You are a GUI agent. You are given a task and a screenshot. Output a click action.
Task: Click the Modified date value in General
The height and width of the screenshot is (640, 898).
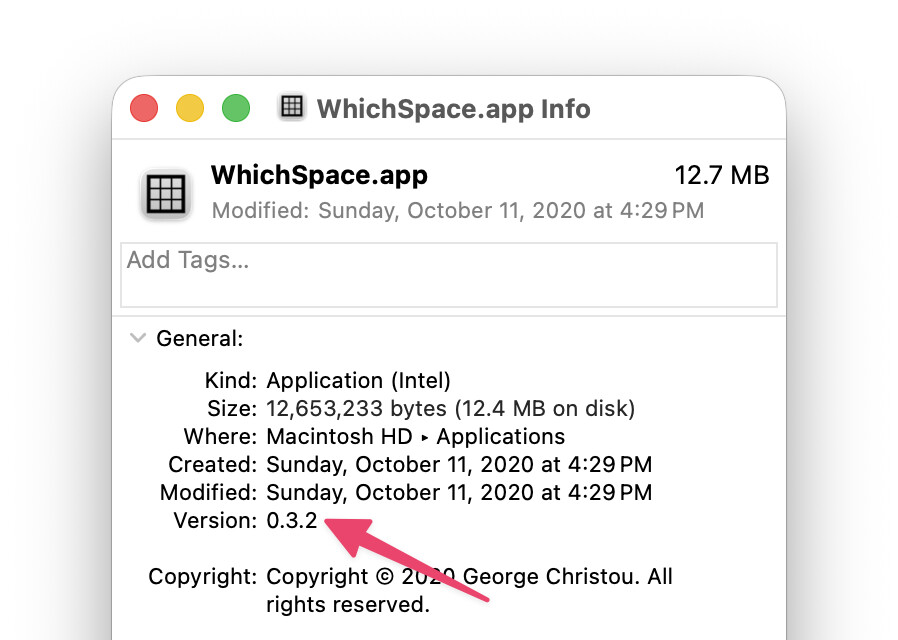click(x=459, y=493)
